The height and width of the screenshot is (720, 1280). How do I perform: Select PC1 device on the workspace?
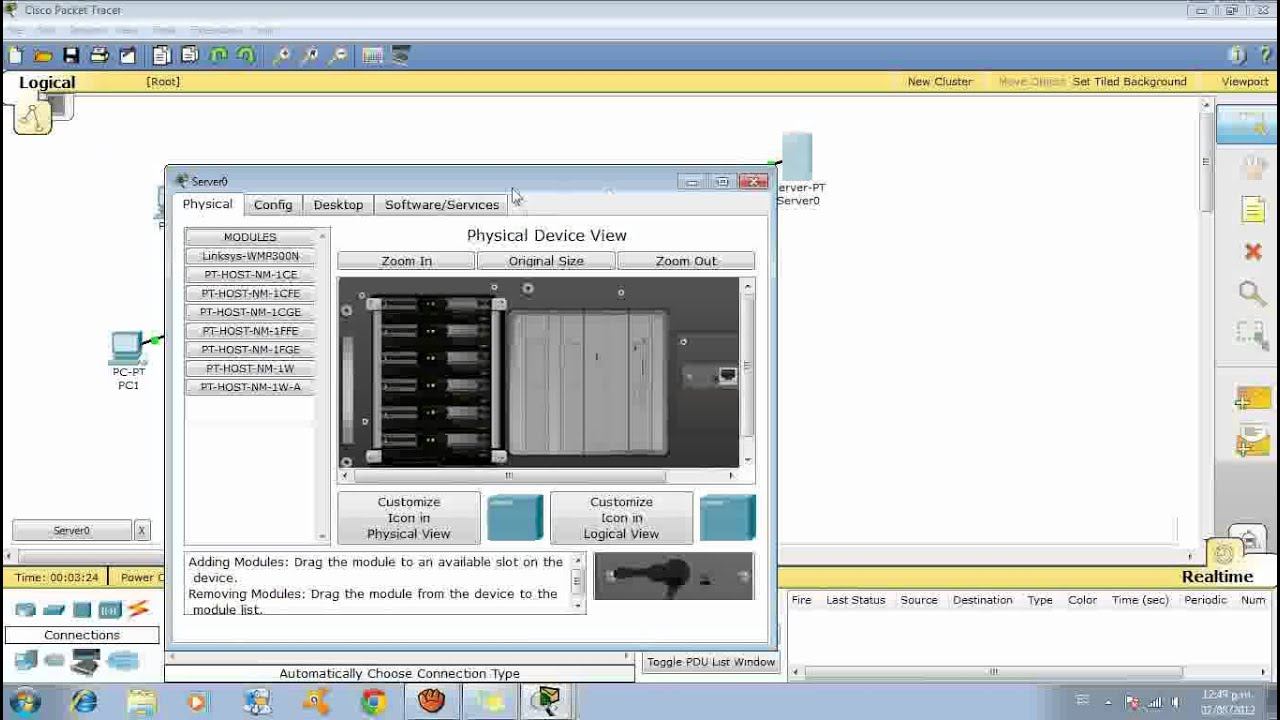pyautogui.click(x=127, y=349)
